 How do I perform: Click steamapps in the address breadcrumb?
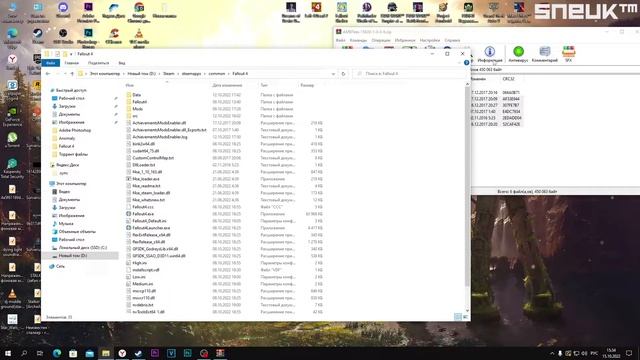tap(191, 74)
